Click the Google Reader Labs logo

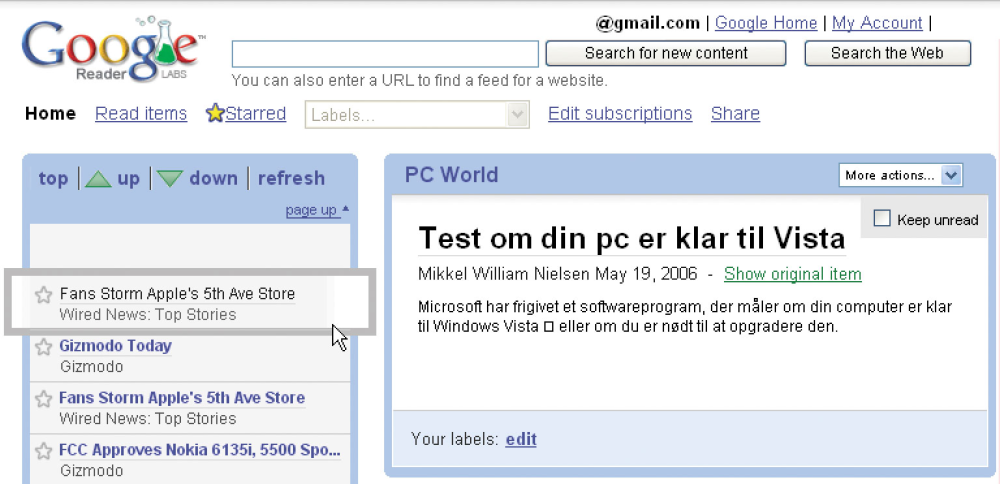pyautogui.click(x=112, y=52)
